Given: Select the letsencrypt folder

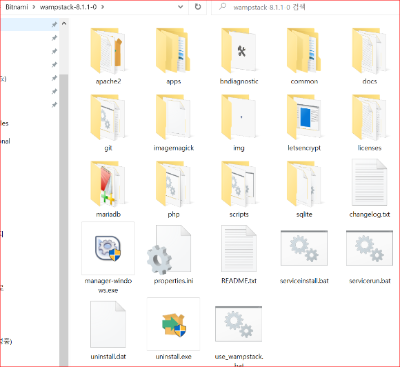Looking at the screenshot, I should coord(304,123).
